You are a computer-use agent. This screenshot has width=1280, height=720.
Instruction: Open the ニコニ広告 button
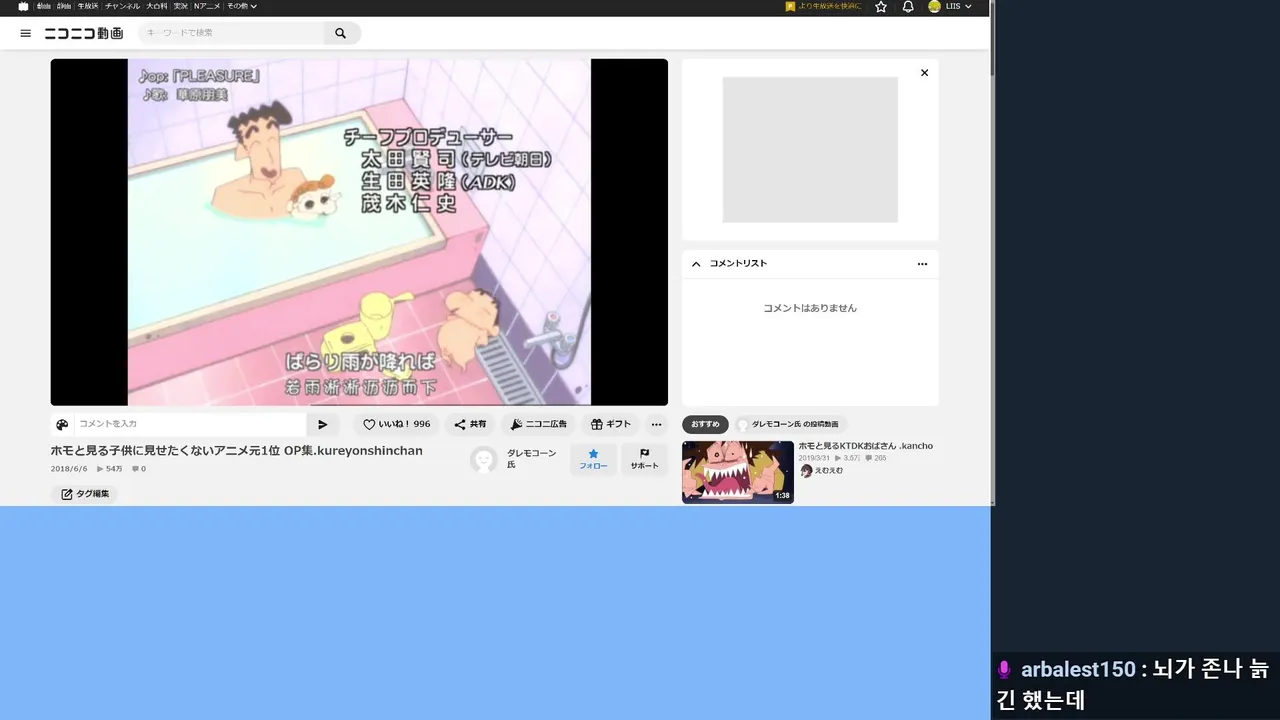pyautogui.click(x=538, y=424)
